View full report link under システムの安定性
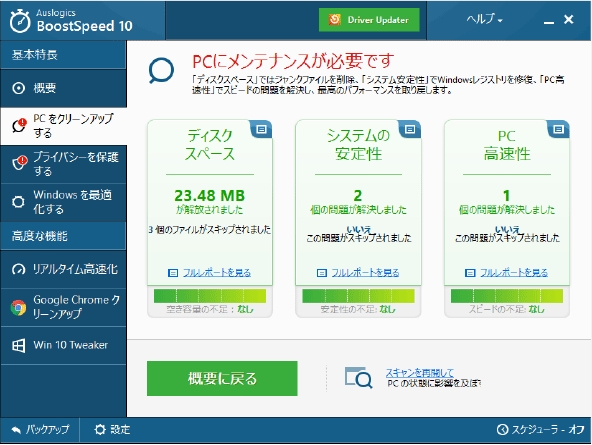 pyautogui.click(x=365, y=273)
